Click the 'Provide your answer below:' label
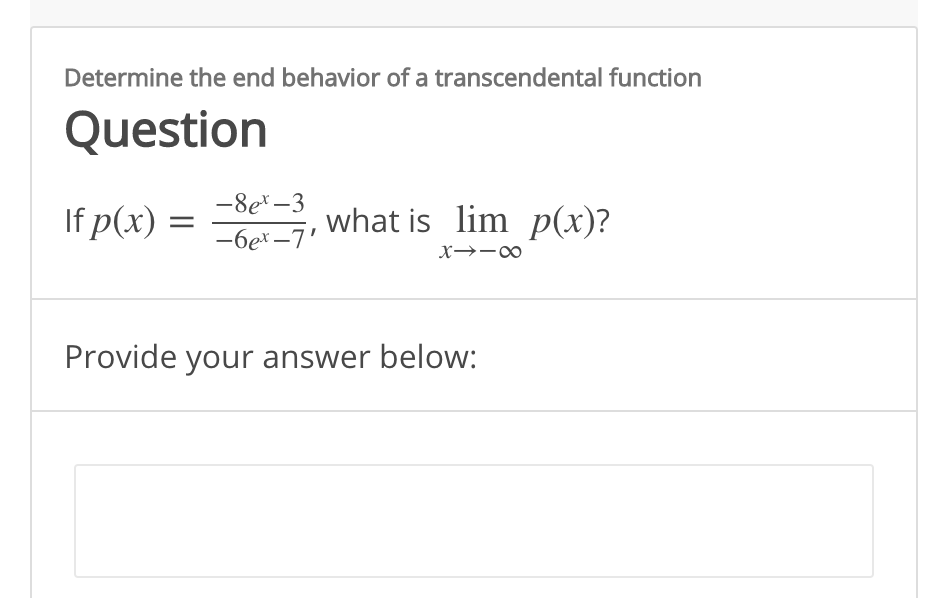 [270, 357]
